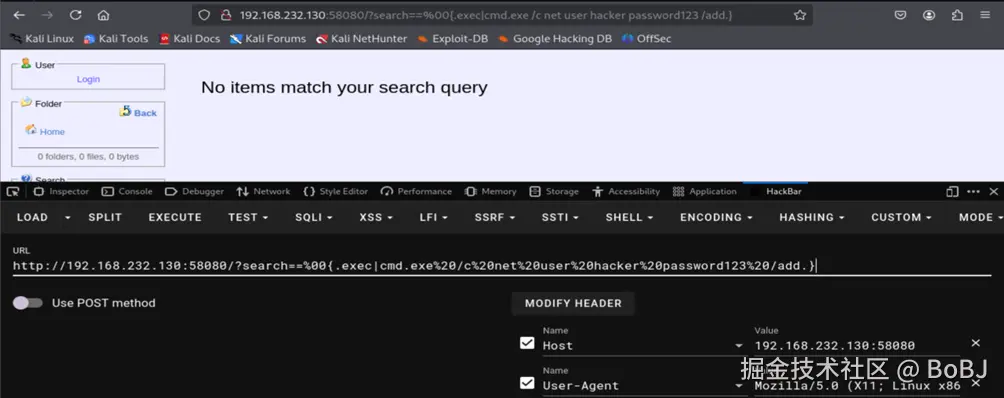Click the shield tracking protection icon
The image size is (1004, 398).
204,15
